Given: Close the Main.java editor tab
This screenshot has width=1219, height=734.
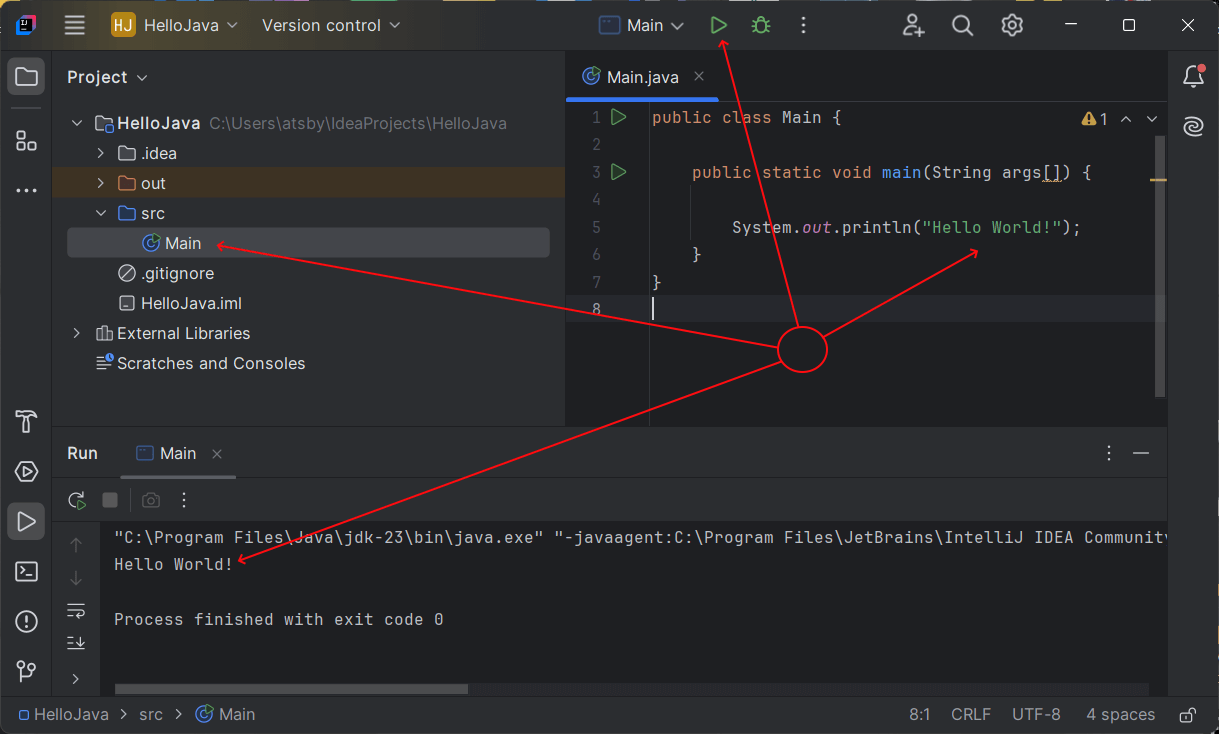Looking at the screenshot, I should coord(699,76).
